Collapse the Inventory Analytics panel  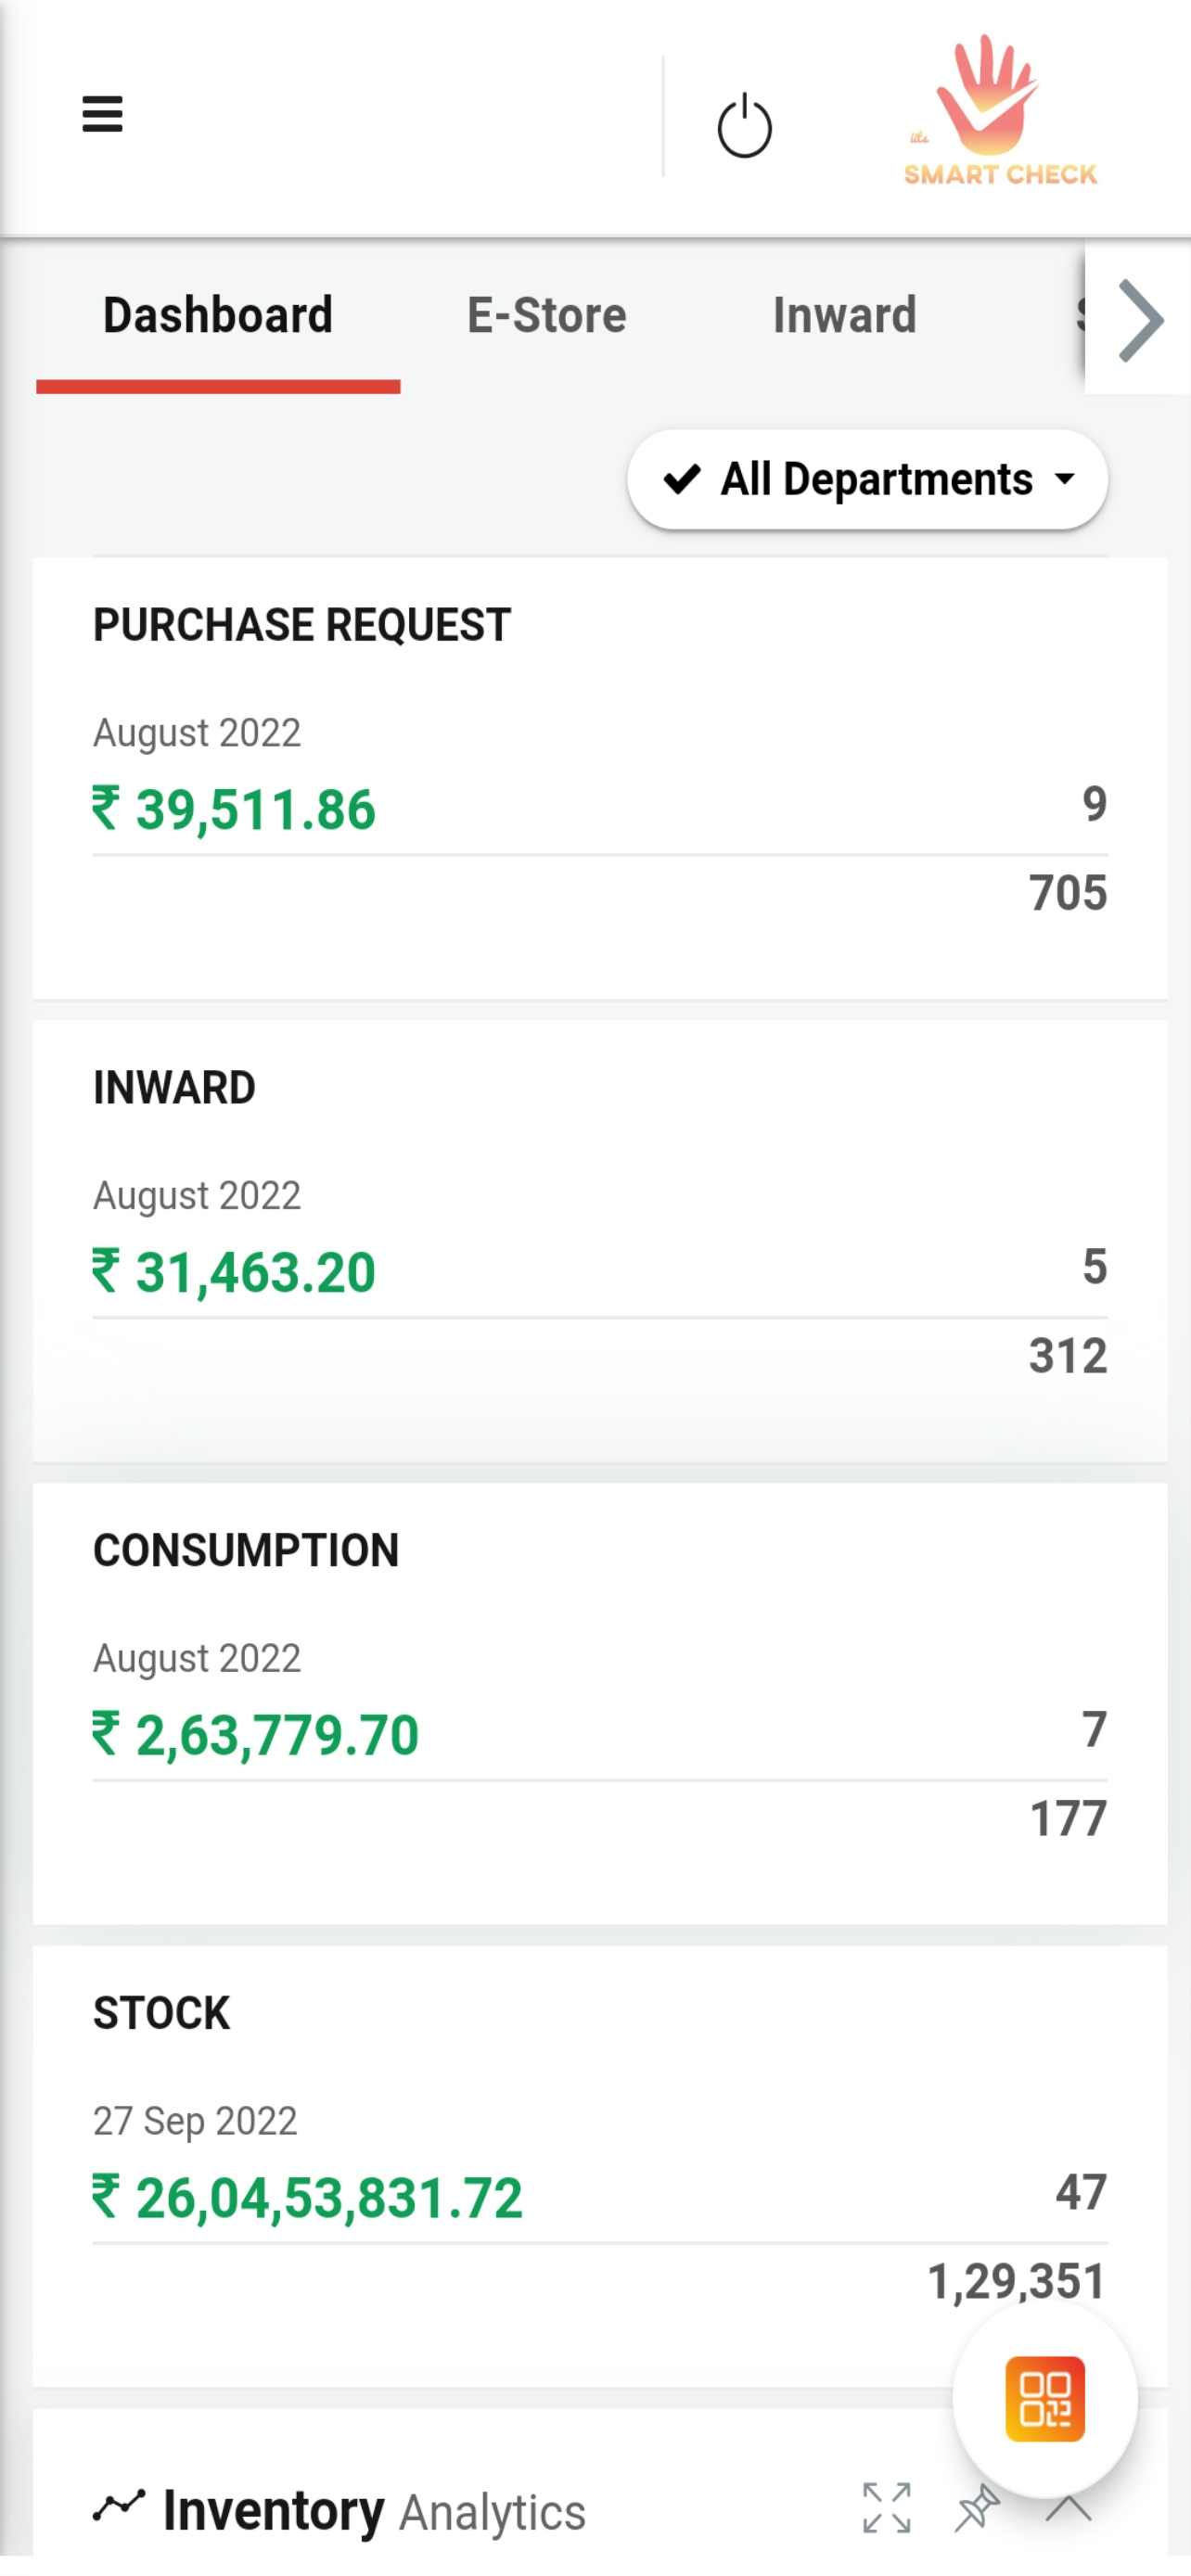click(x=1068, y=2508)
